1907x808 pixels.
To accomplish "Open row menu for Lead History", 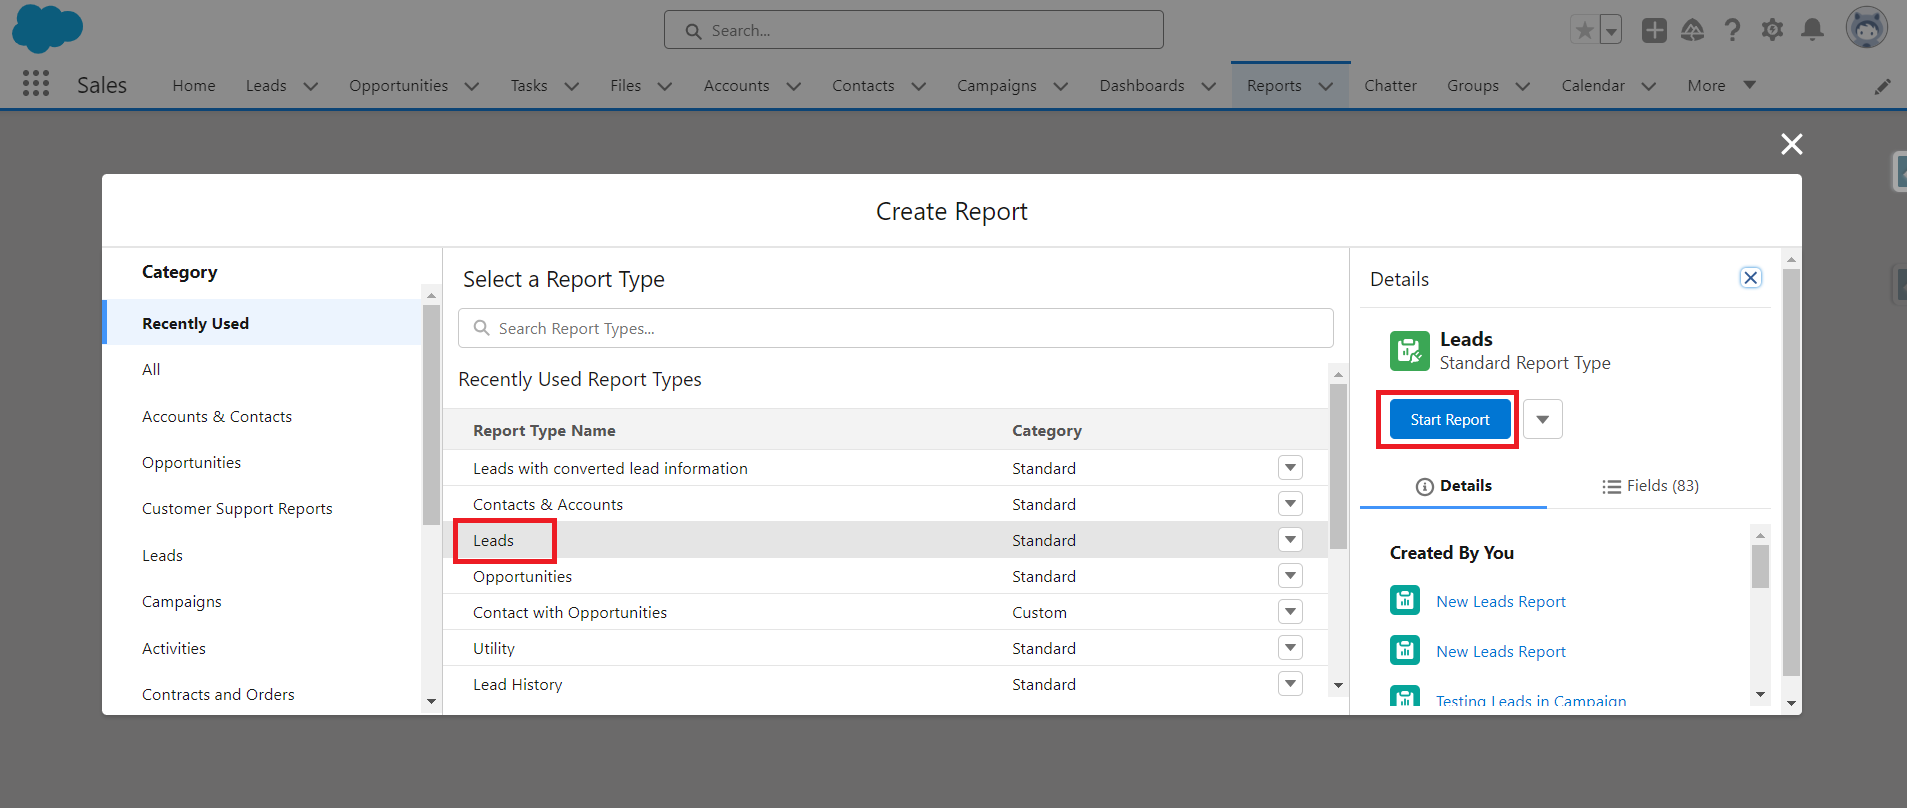I will coord(1290,683).
